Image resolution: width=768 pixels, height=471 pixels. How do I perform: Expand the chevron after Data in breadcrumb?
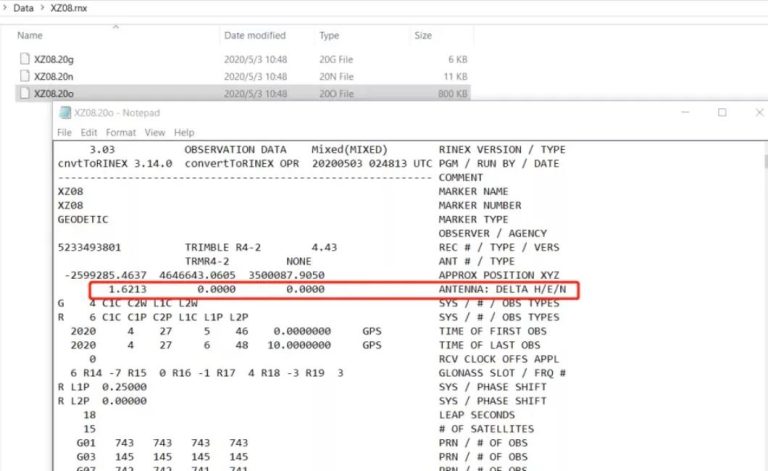(x=41, y=7)
